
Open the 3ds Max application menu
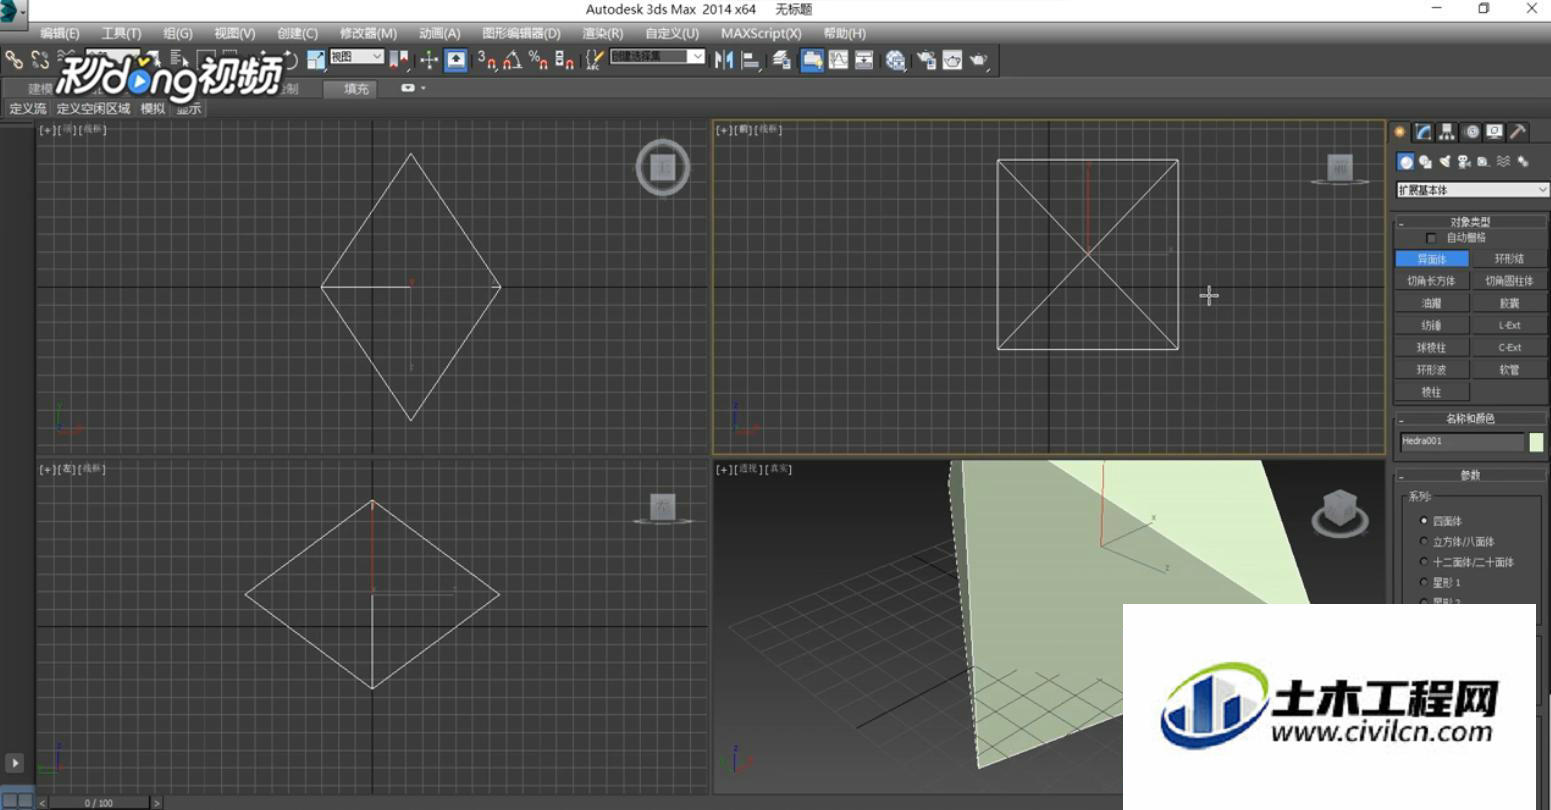click(x=13, y=13)
